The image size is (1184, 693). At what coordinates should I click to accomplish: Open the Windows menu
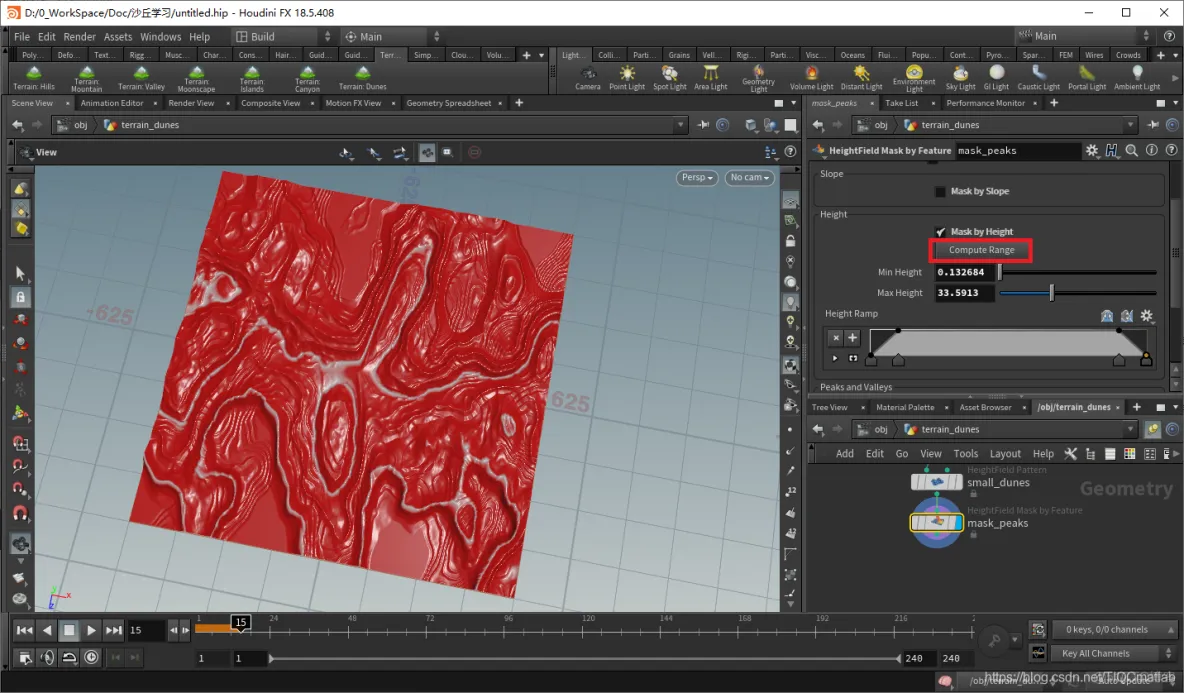pos(160,36)
